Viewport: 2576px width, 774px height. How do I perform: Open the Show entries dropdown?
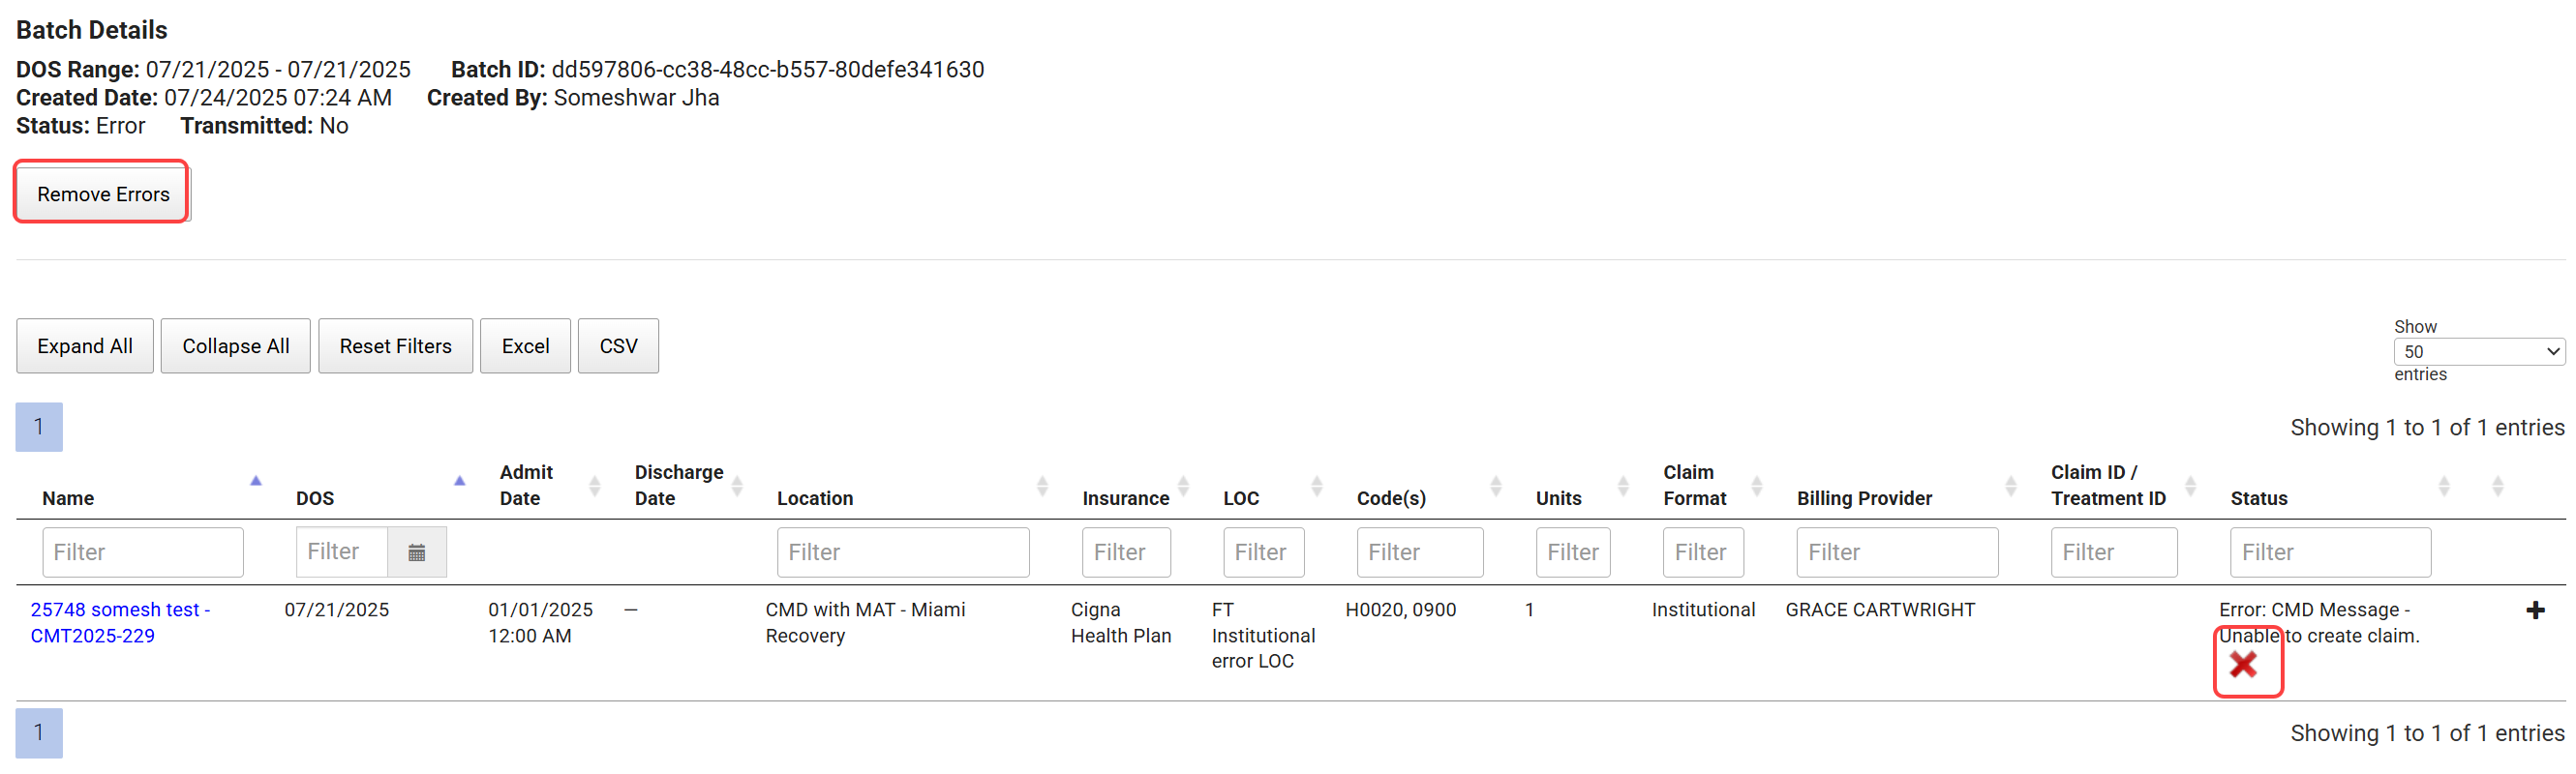point(2478,352)
